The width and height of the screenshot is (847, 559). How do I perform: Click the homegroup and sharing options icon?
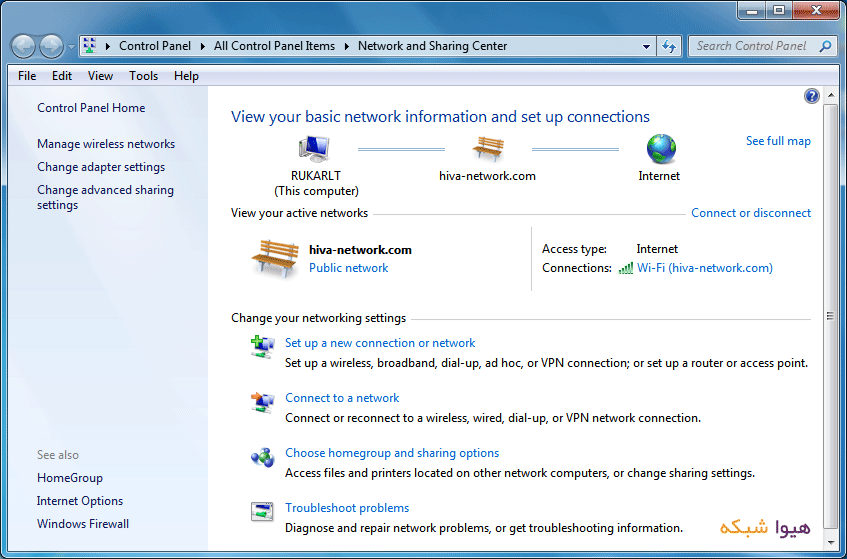tap(262, 458)
